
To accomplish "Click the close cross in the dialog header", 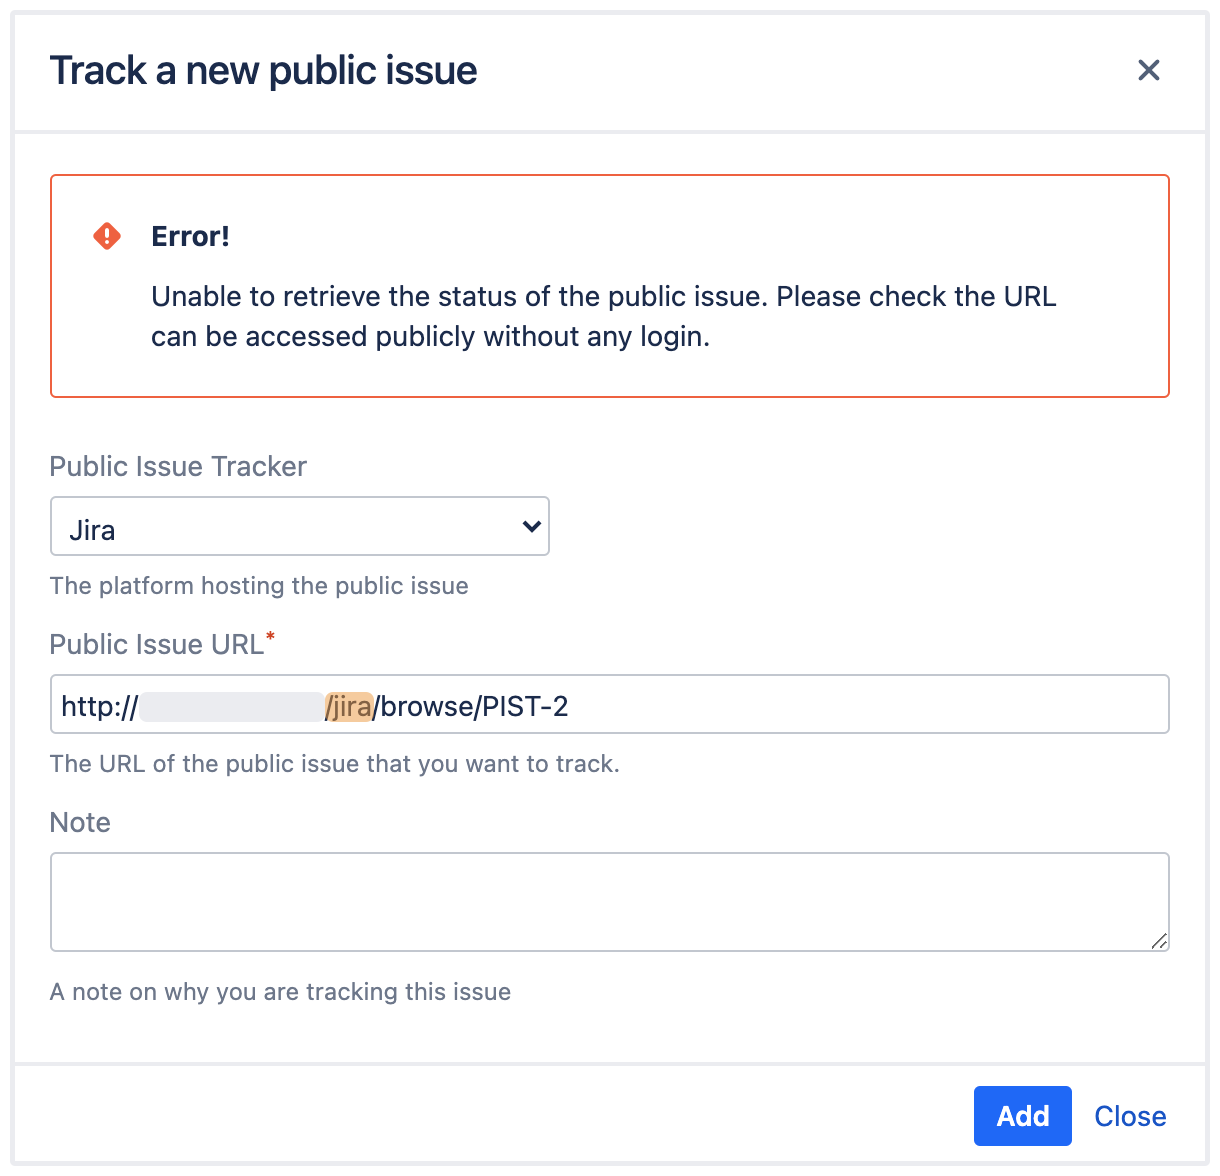I will 1148,70.
